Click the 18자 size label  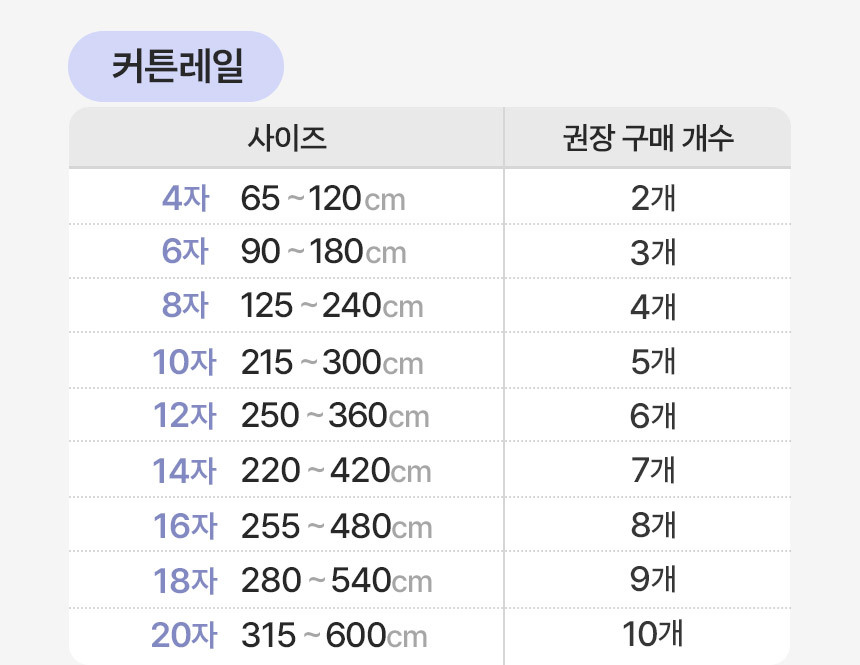click(184, 580)
